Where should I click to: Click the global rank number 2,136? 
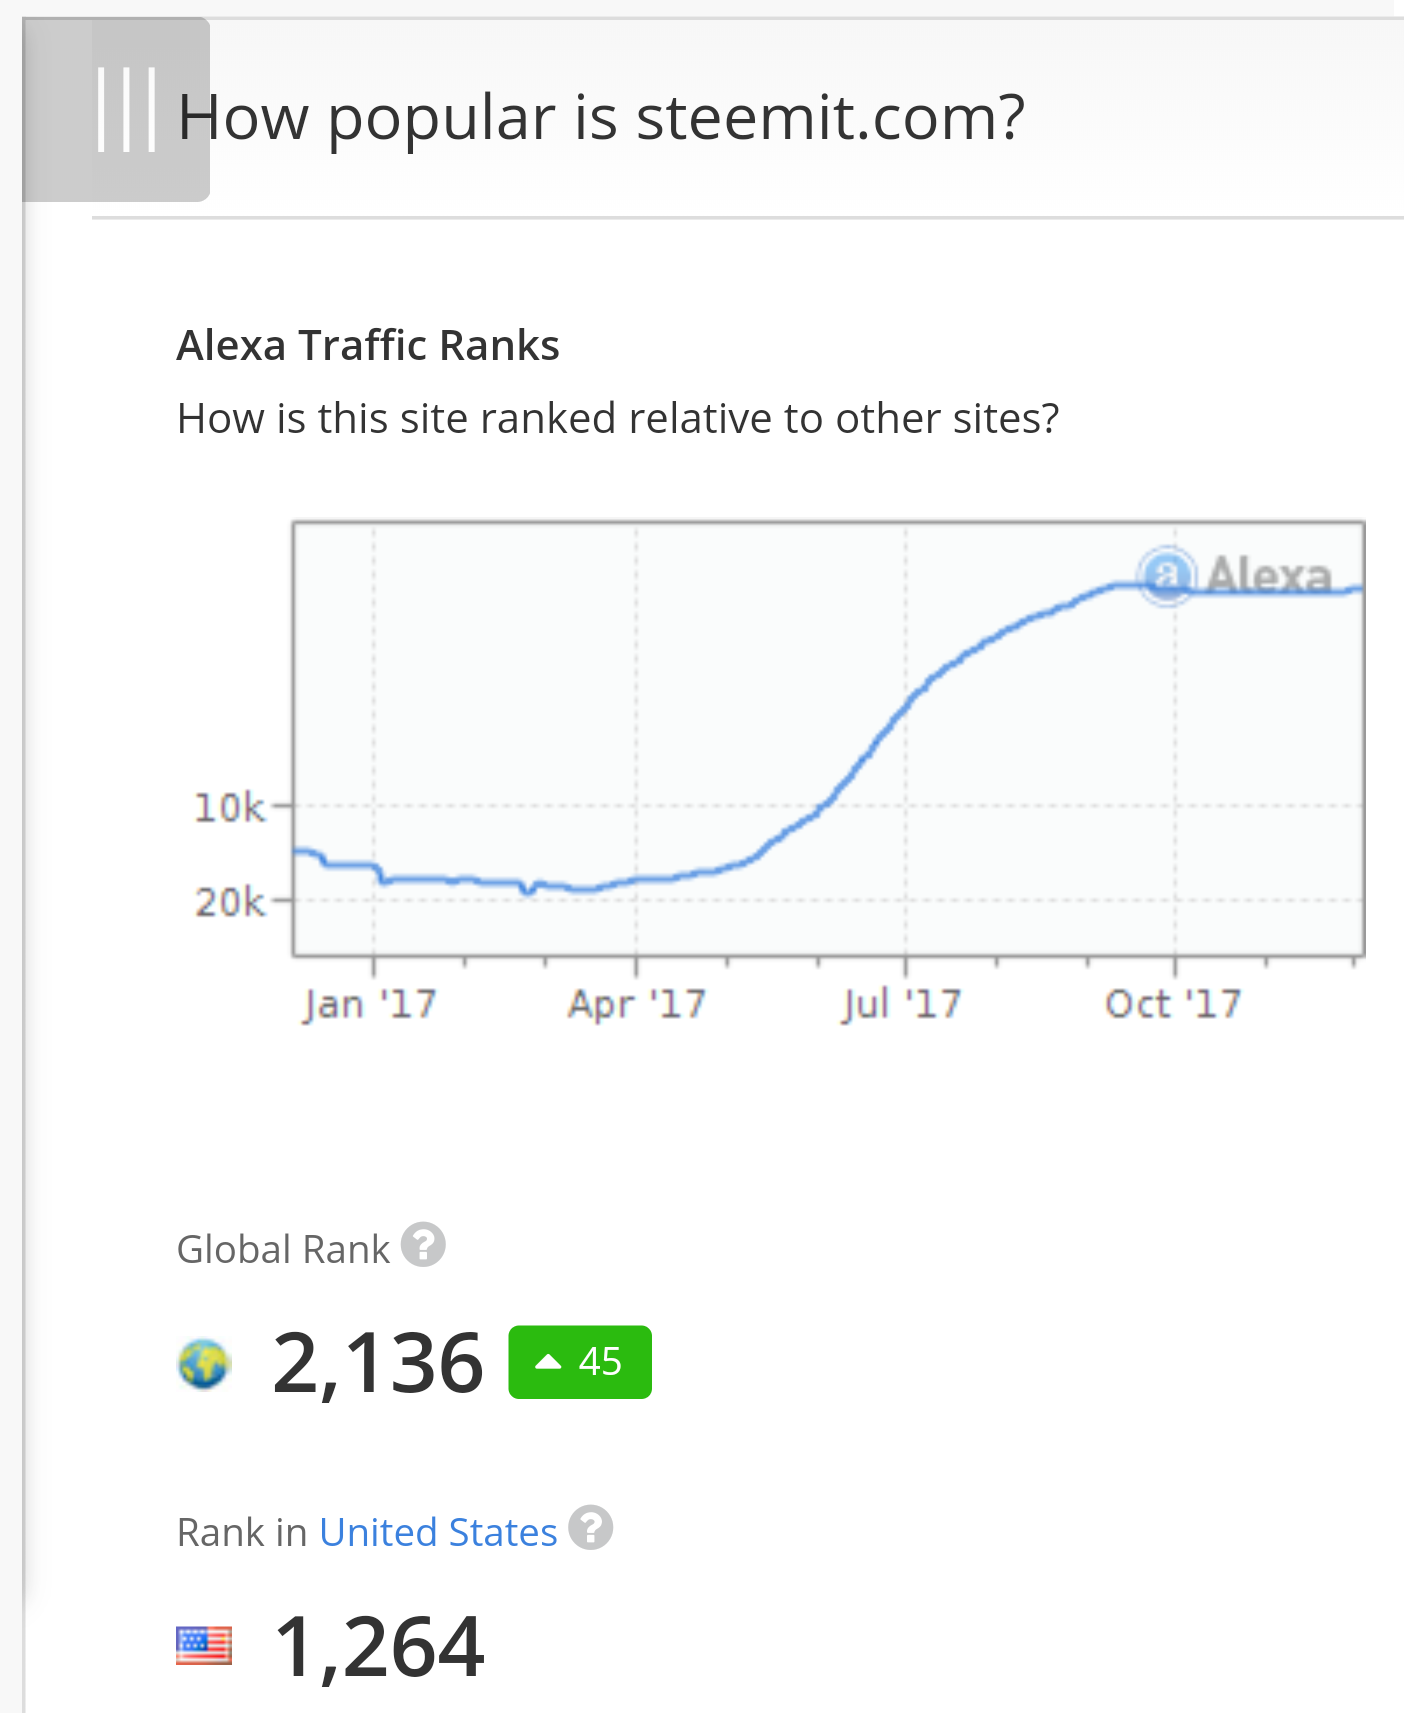pyautogui.click(x=378, y=1363)
